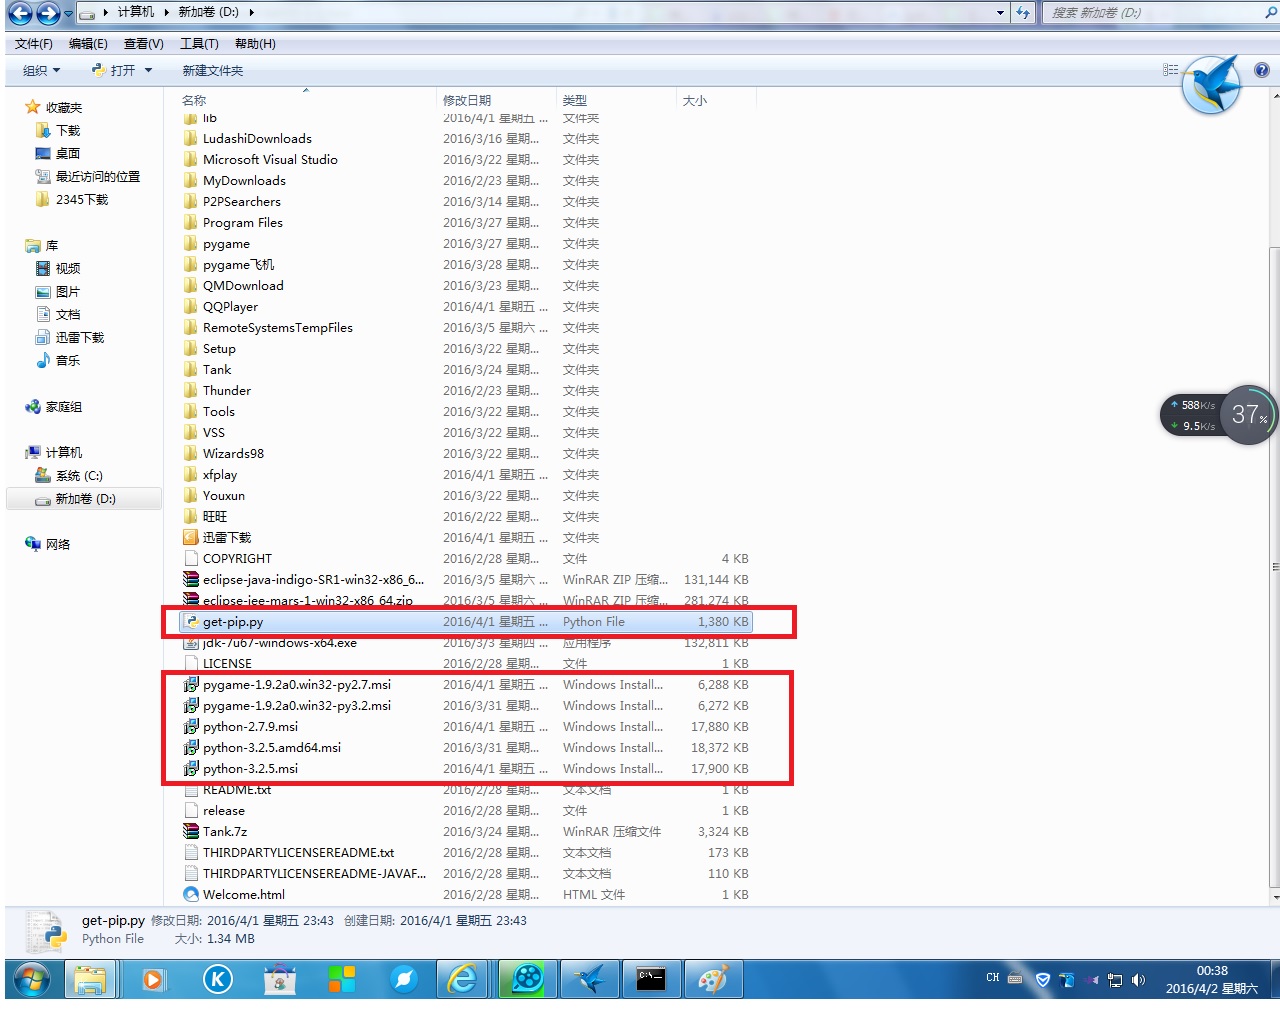The image size is (1280, 1024).
Task: Open the 工具(T) menu
Action: click(199, 44)
